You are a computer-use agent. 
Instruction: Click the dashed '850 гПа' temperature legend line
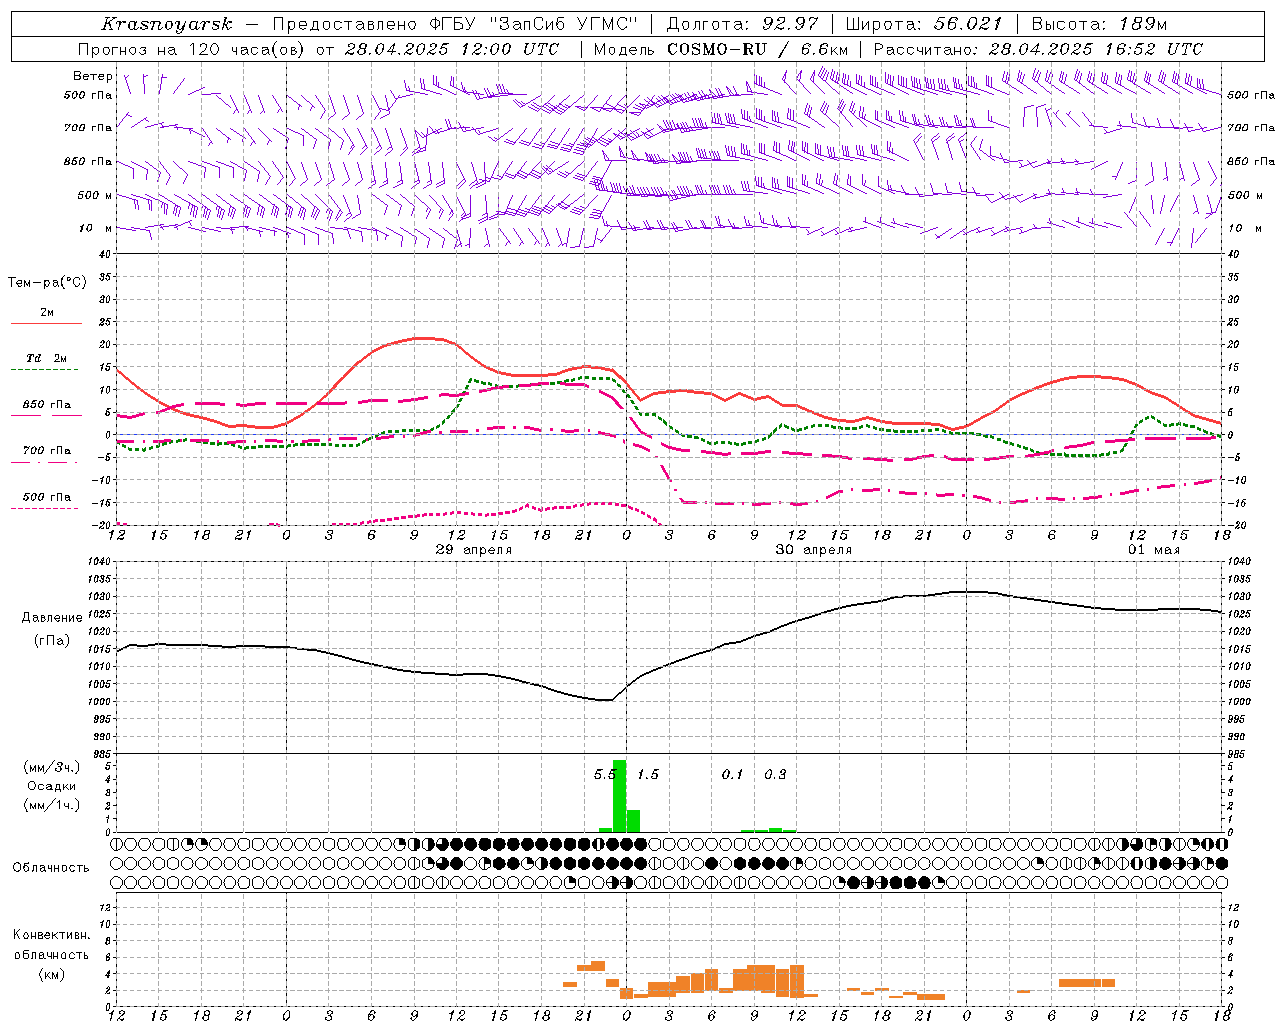pyautogui.click(x=45, y=415)
